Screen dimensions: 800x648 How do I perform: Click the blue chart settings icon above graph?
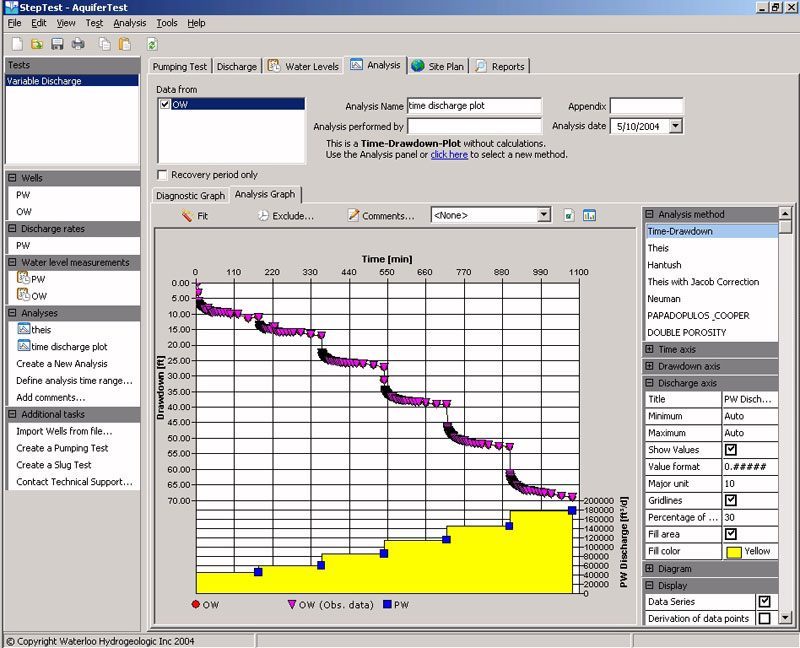click(x=589, y=215)
